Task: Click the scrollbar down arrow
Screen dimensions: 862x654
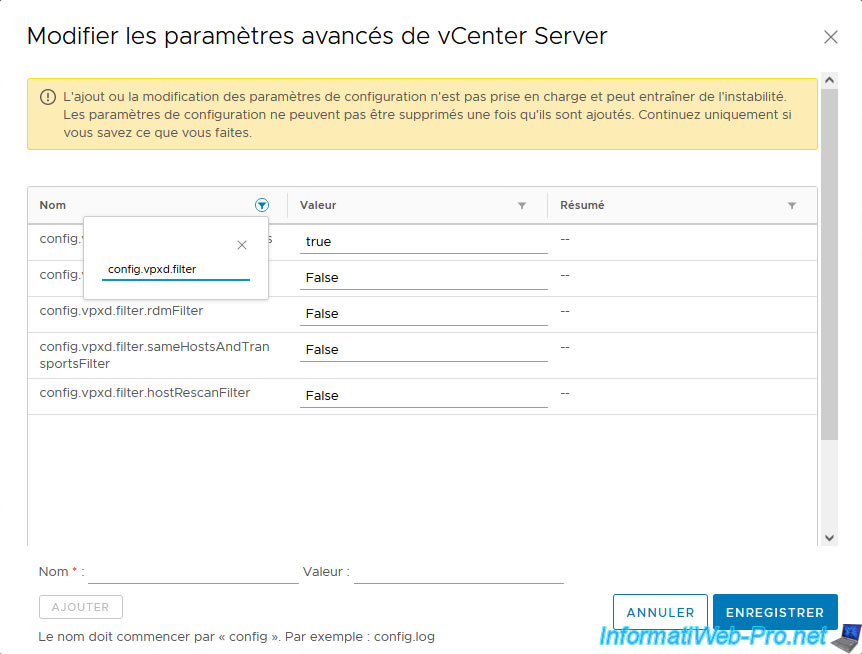Action: (830, 538)
